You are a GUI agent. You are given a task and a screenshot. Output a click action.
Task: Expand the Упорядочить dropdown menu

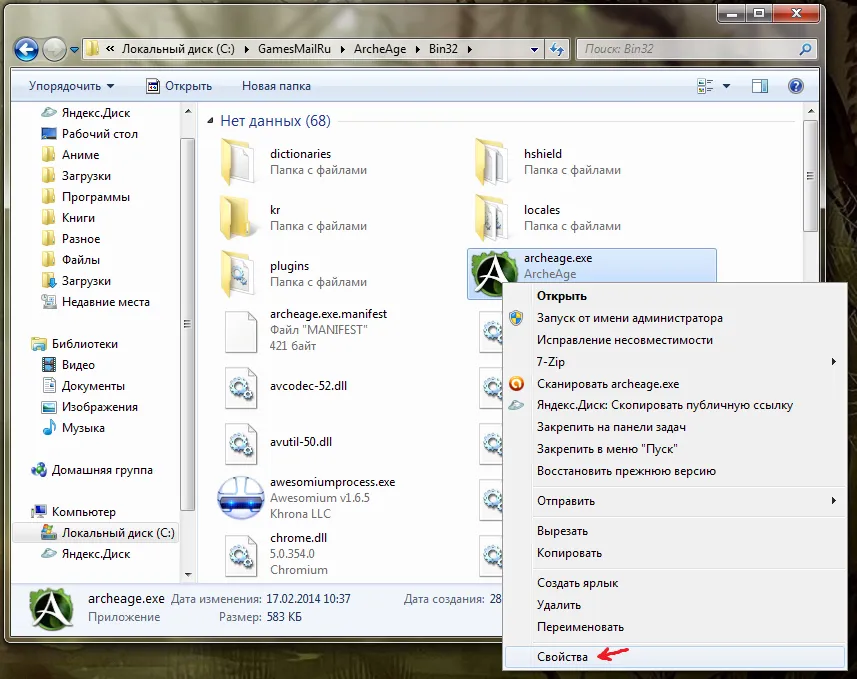coord(71,87)
